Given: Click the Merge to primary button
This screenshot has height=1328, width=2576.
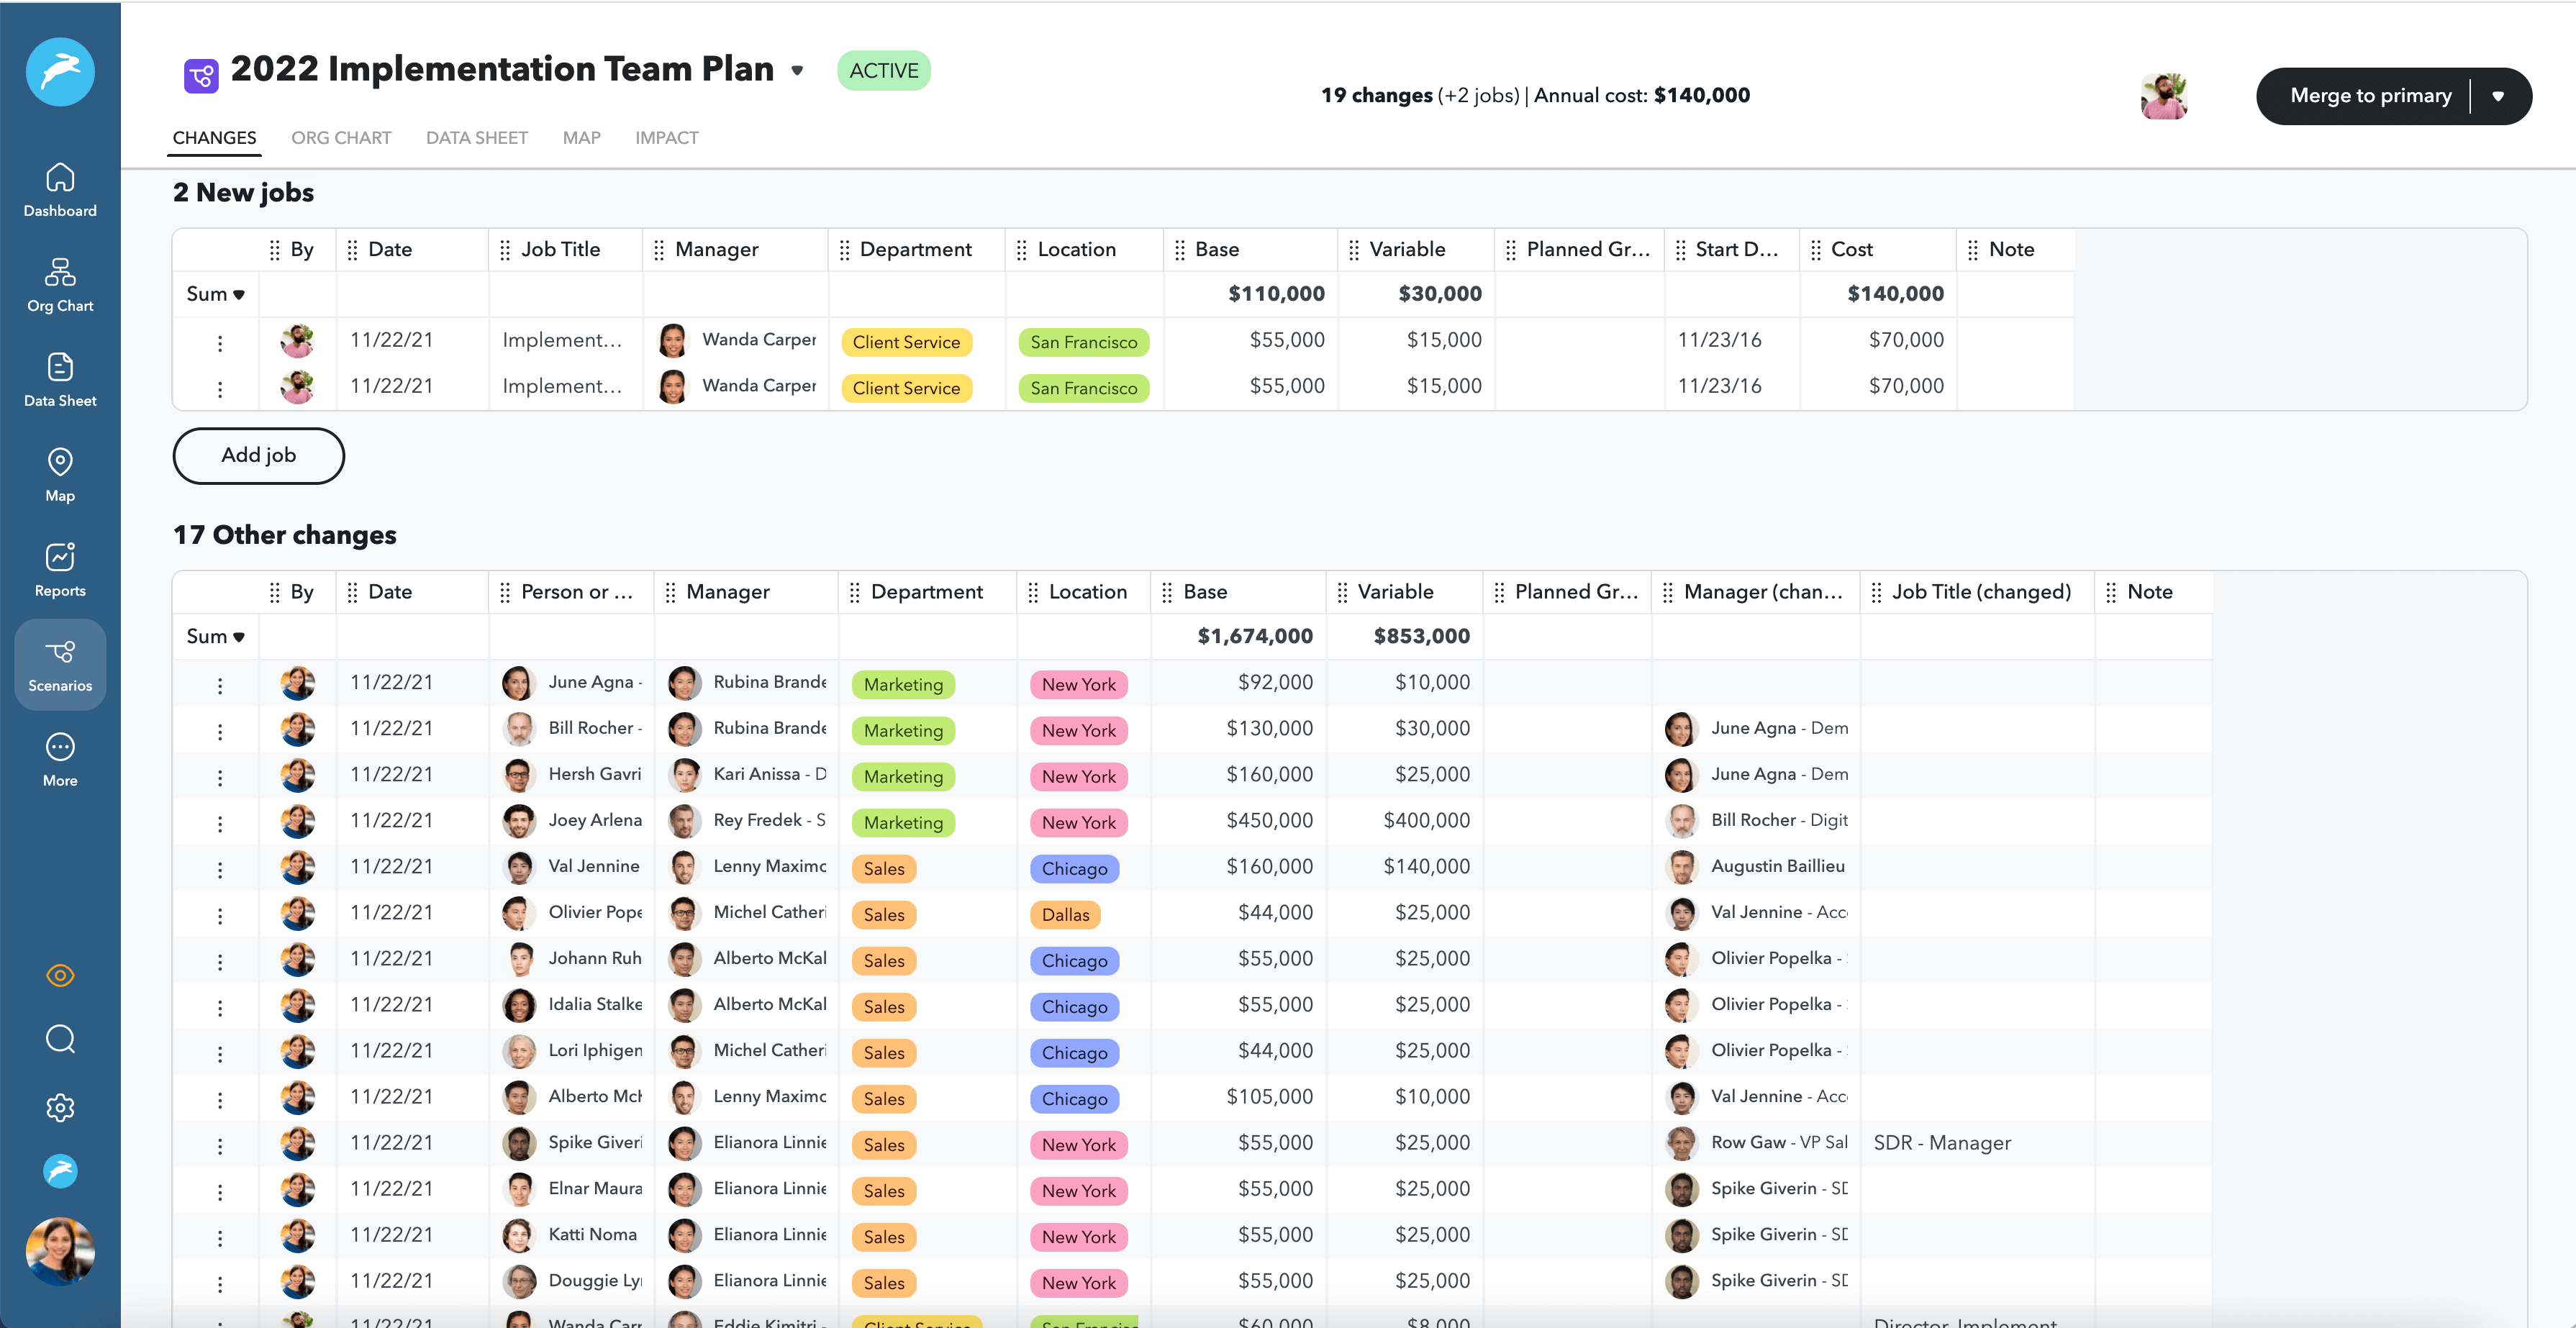Looking at the screenshot, I should [x=2371, y=95].
